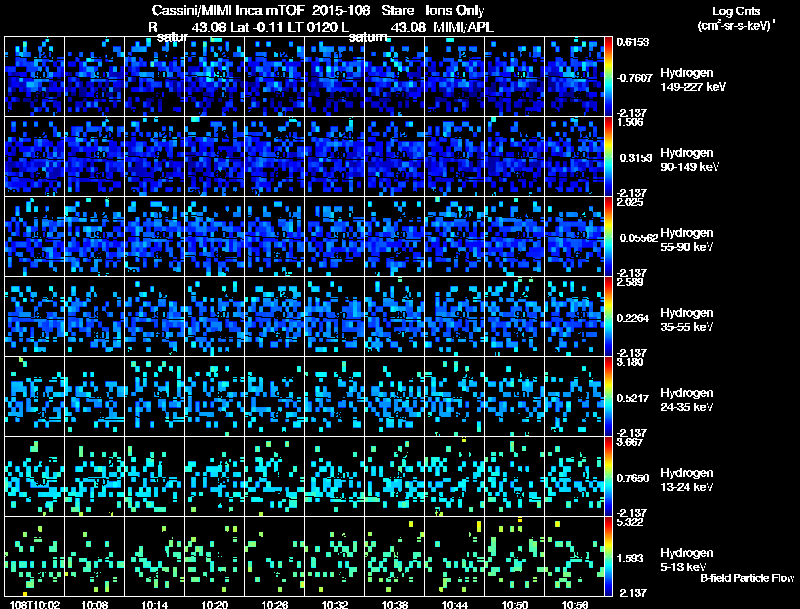Click the '108T10:02' time axis label
The image size is (800, 609).
[35, 605]
